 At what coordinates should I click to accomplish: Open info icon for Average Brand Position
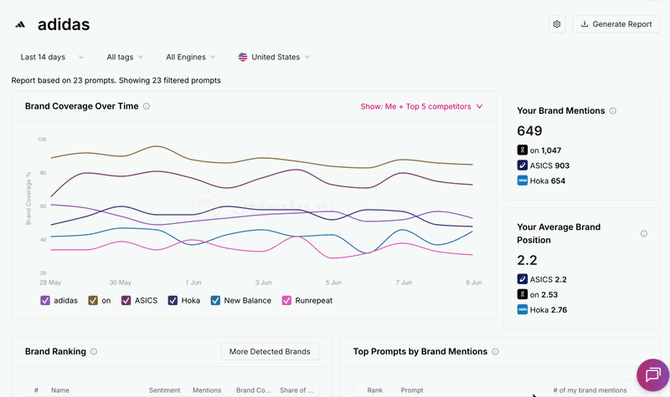(644, 233)
